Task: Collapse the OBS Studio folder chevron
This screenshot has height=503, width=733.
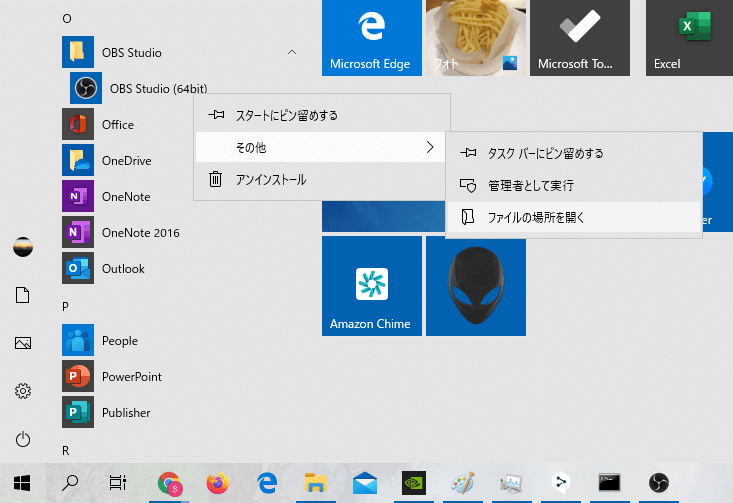Action: pos(292,52)
